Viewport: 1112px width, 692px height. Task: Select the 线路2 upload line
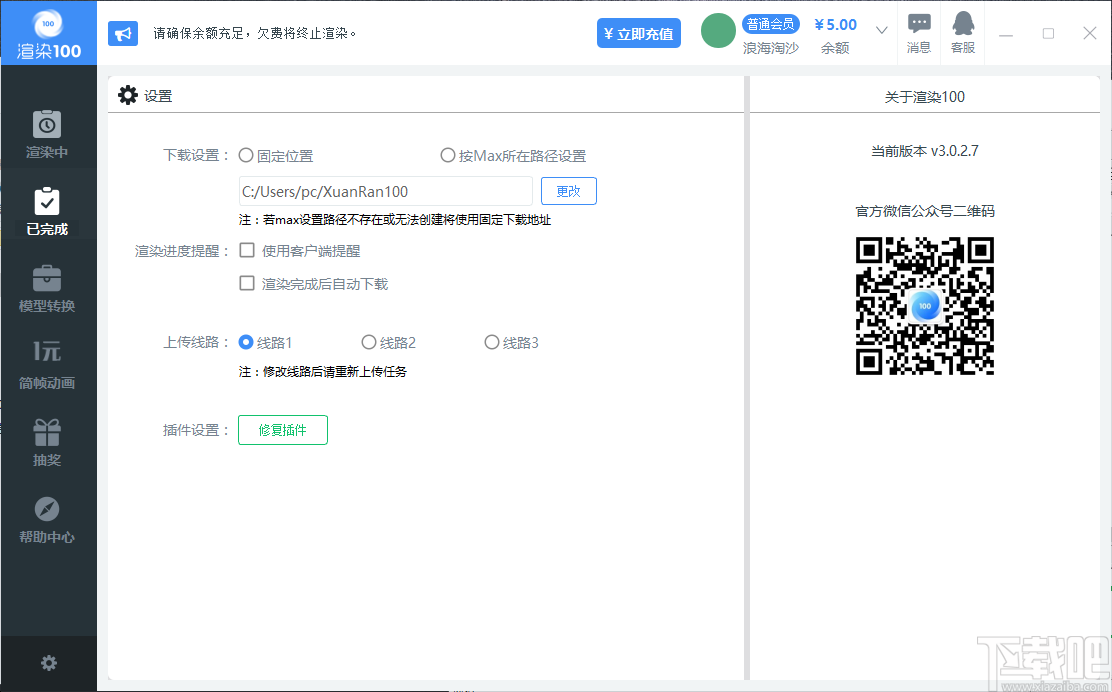[x=369, y=341]
